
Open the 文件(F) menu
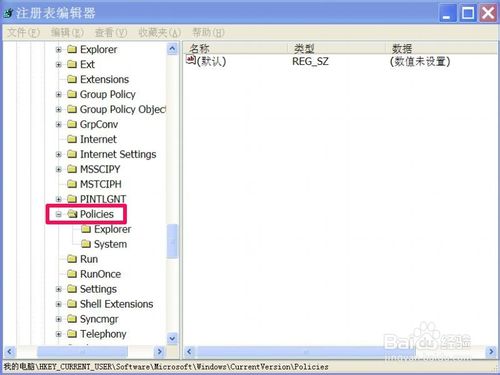coord(23,33)
